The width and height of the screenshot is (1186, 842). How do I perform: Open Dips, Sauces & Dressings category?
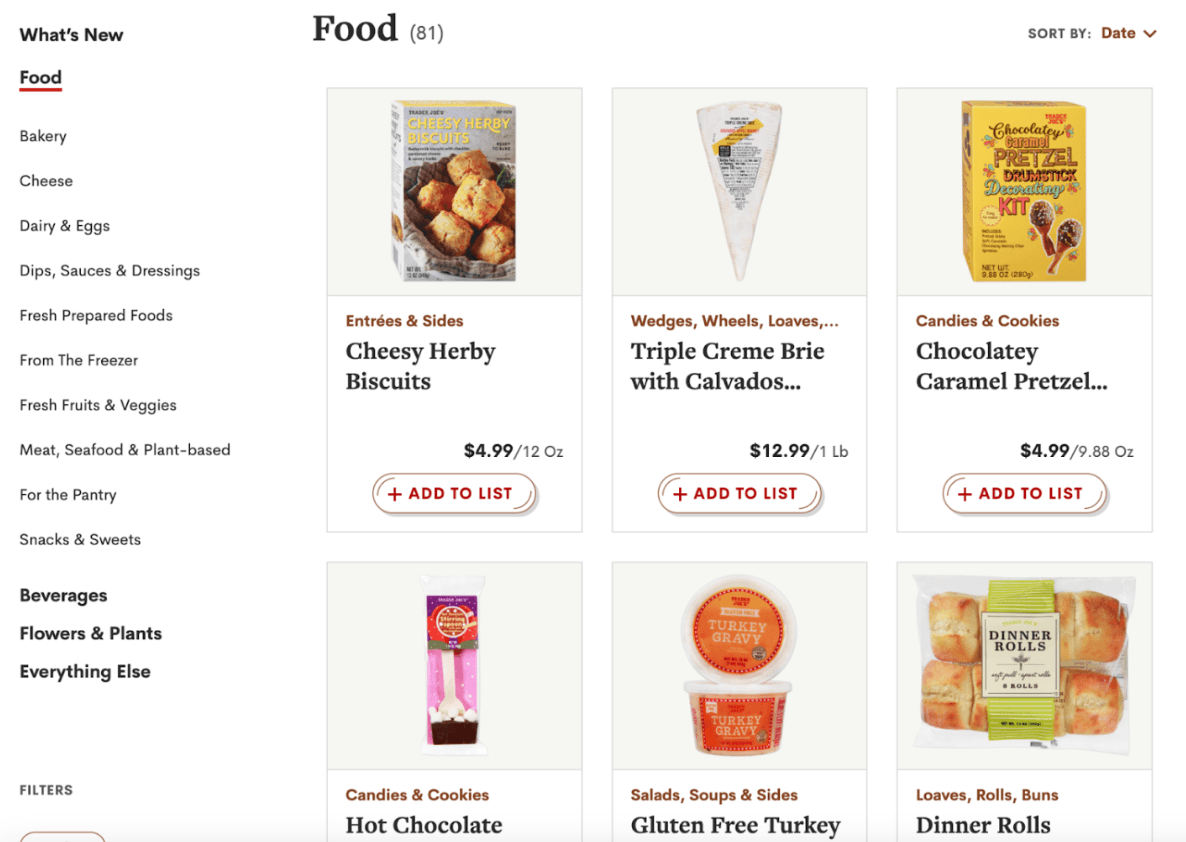point(109,271)
